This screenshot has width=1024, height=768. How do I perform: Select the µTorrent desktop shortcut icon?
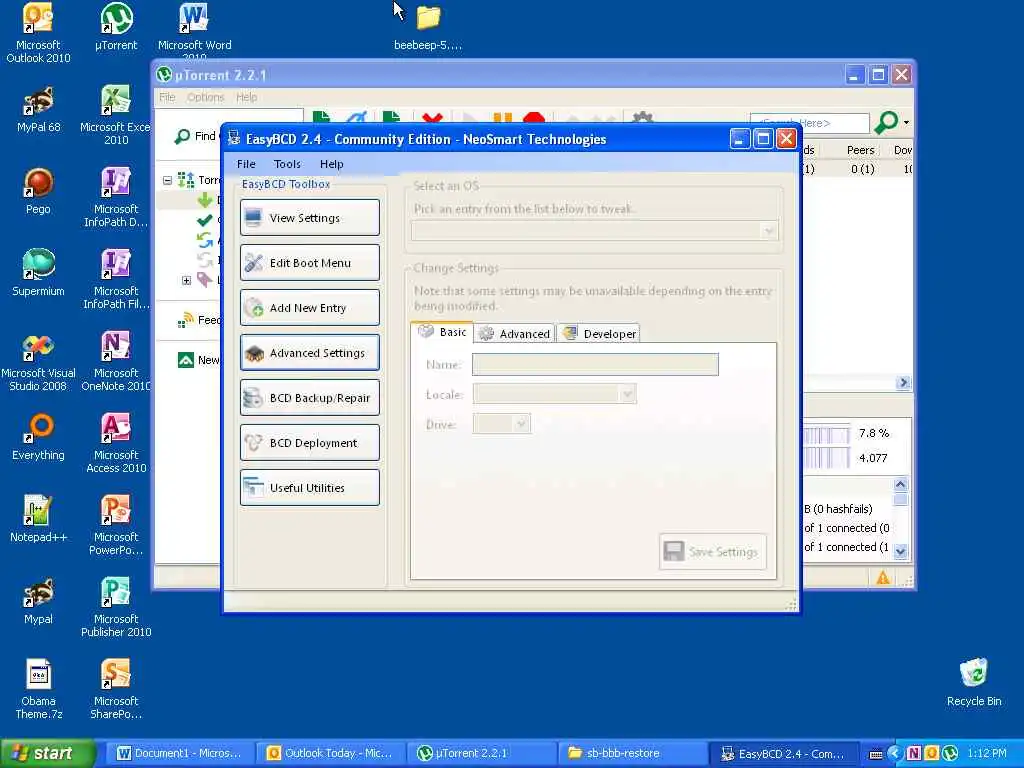point(116,27)
